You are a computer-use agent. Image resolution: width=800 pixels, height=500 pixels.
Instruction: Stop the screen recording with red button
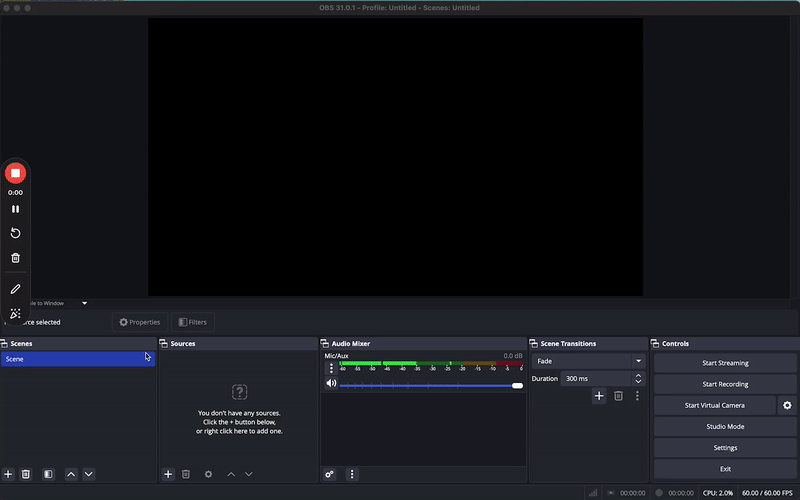point(15,173)
